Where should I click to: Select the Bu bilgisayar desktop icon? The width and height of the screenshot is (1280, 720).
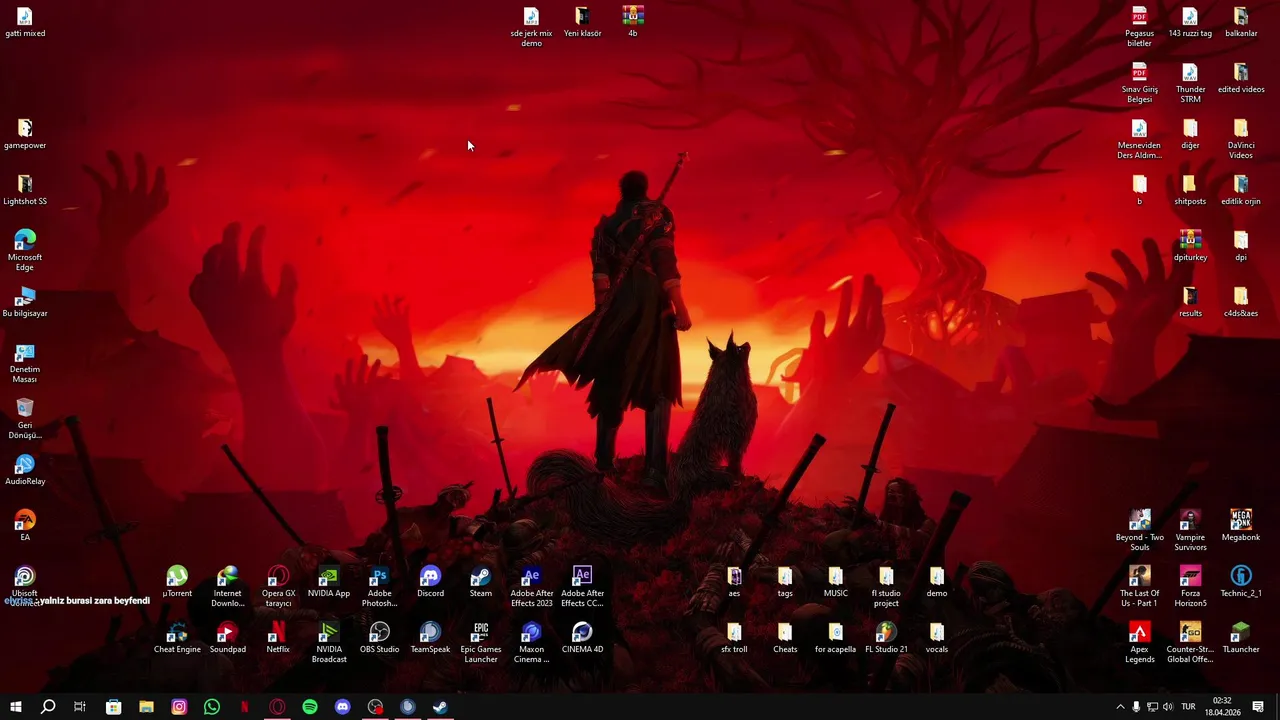[25, 302]
